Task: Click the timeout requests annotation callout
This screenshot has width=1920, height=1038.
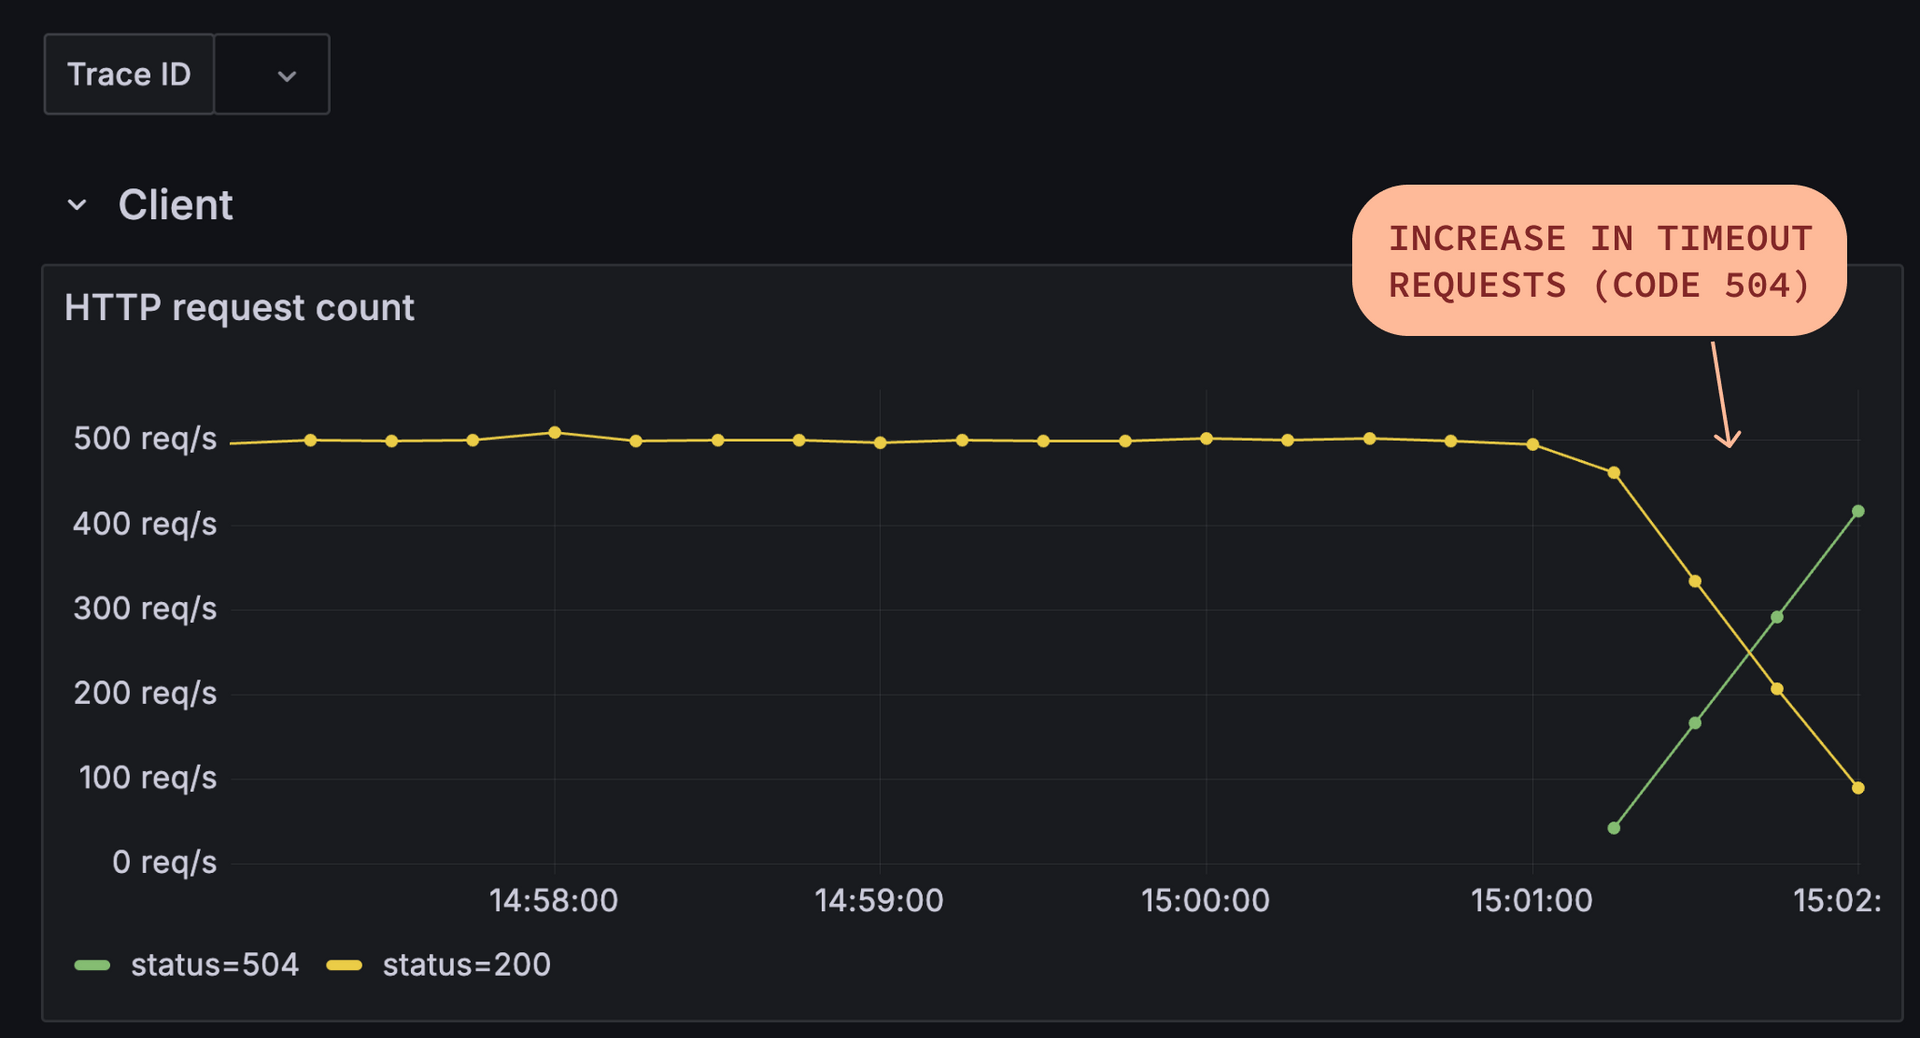Action: [x=1600, y=262]
